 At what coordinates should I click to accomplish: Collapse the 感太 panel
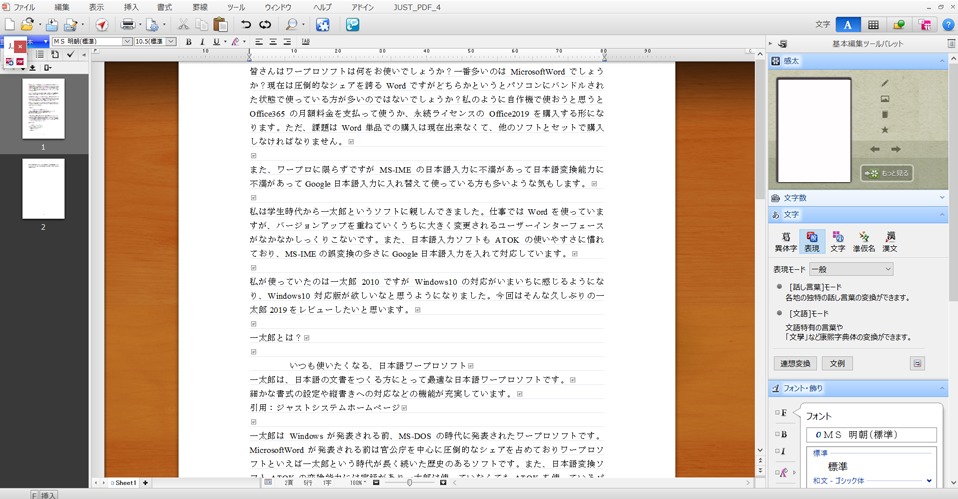(942, 60)
